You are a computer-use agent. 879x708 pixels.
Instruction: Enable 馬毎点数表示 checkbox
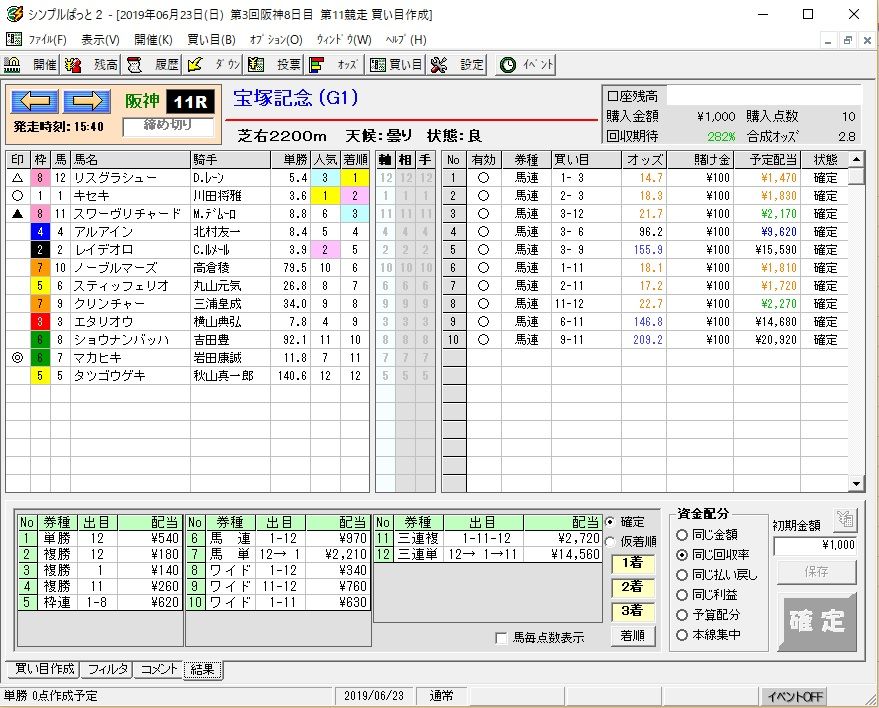pos(502,638)
